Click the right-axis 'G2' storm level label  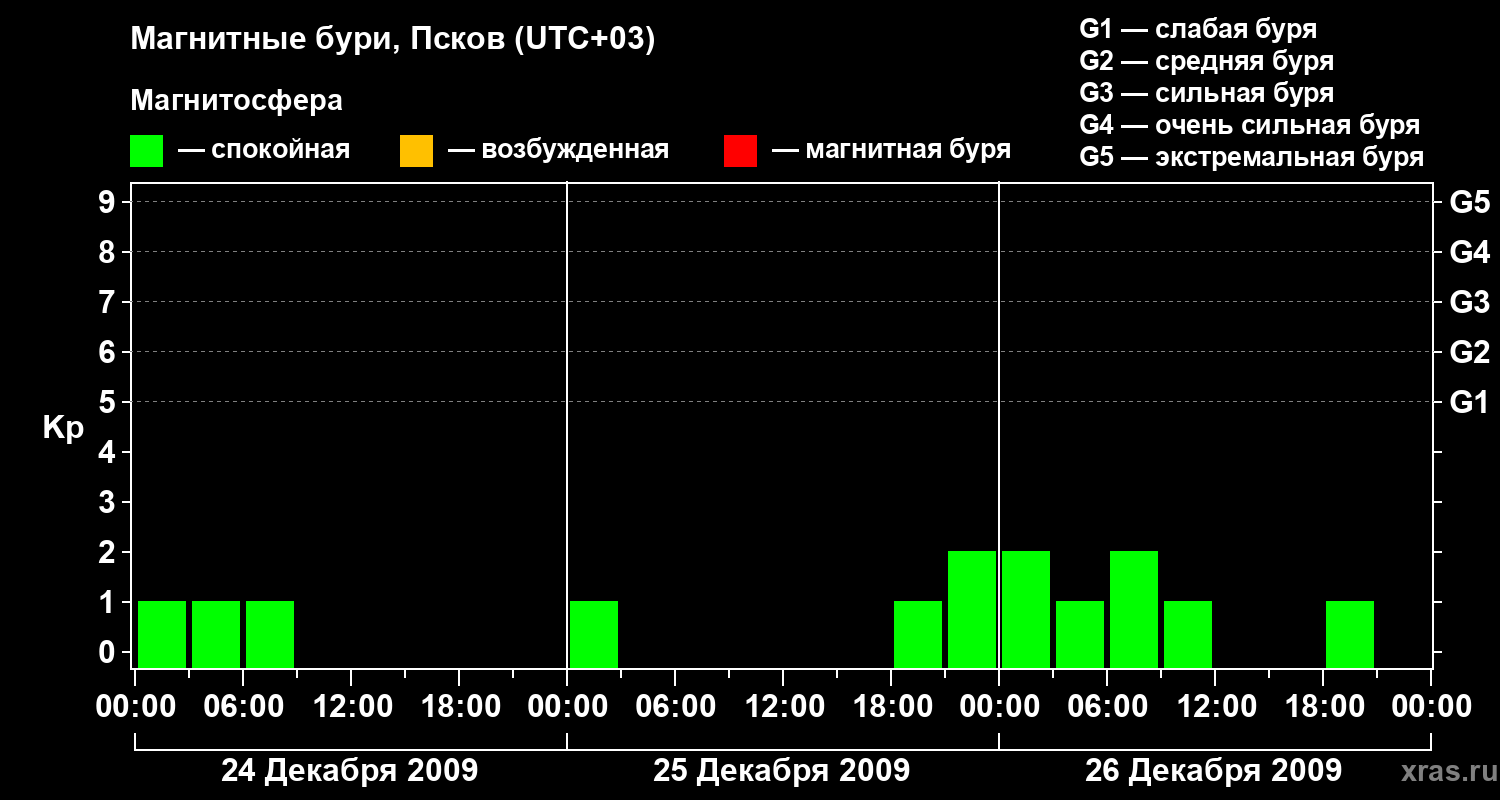[x=1469, y=352]
